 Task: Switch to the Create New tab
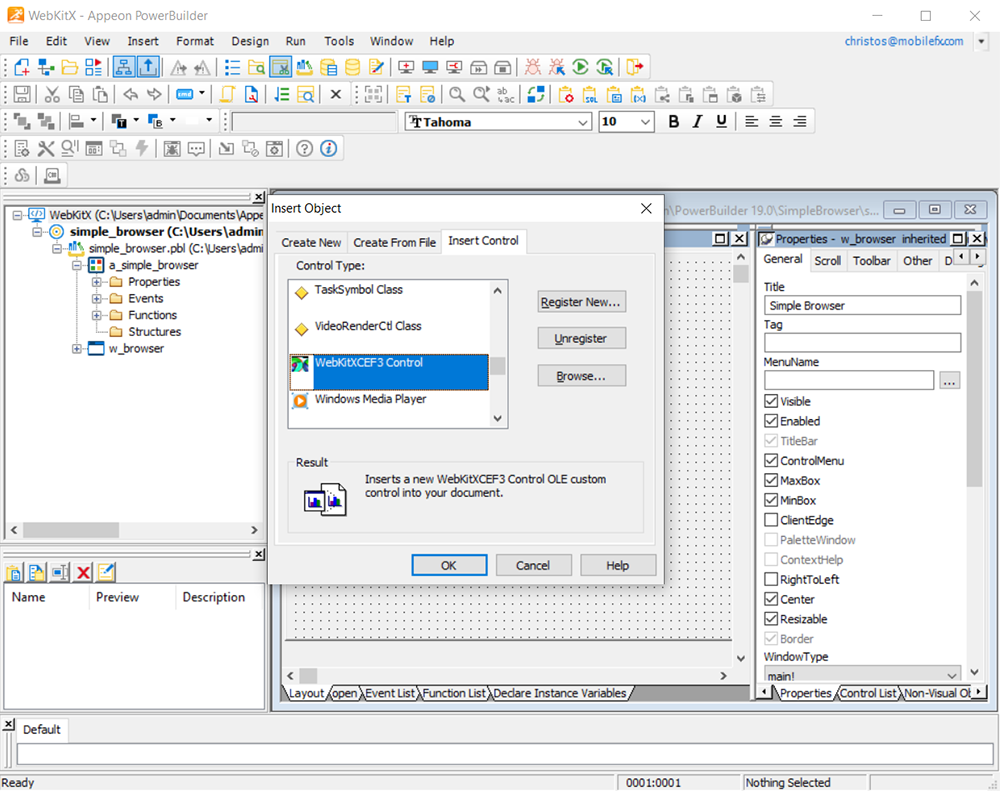coord(311,242)
